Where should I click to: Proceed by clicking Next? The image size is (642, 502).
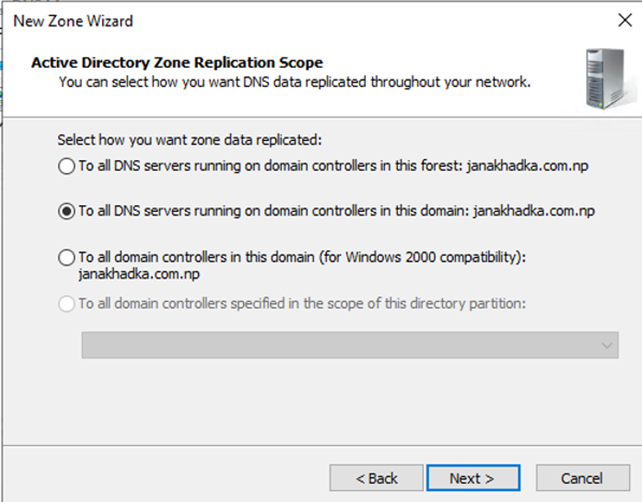(473, 478)
